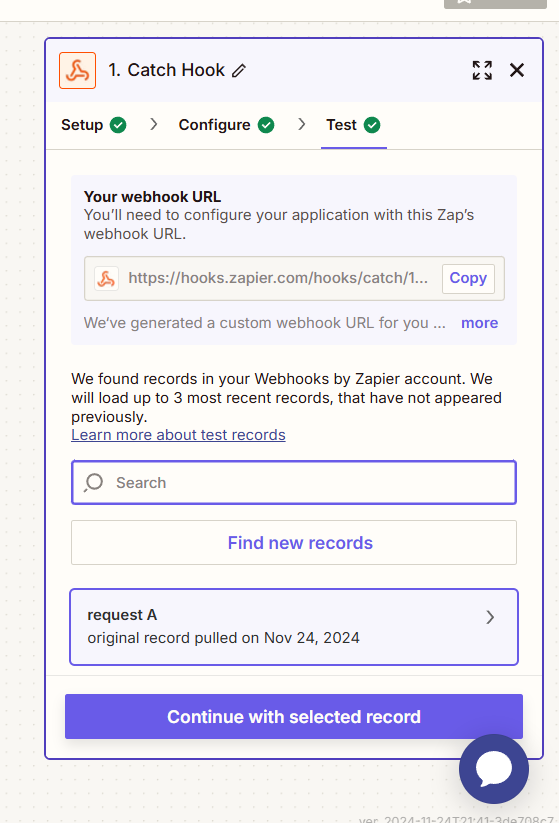Click the green checkmark next to Setup
This screenshot has width=559, height=823.
coord(118,125)
